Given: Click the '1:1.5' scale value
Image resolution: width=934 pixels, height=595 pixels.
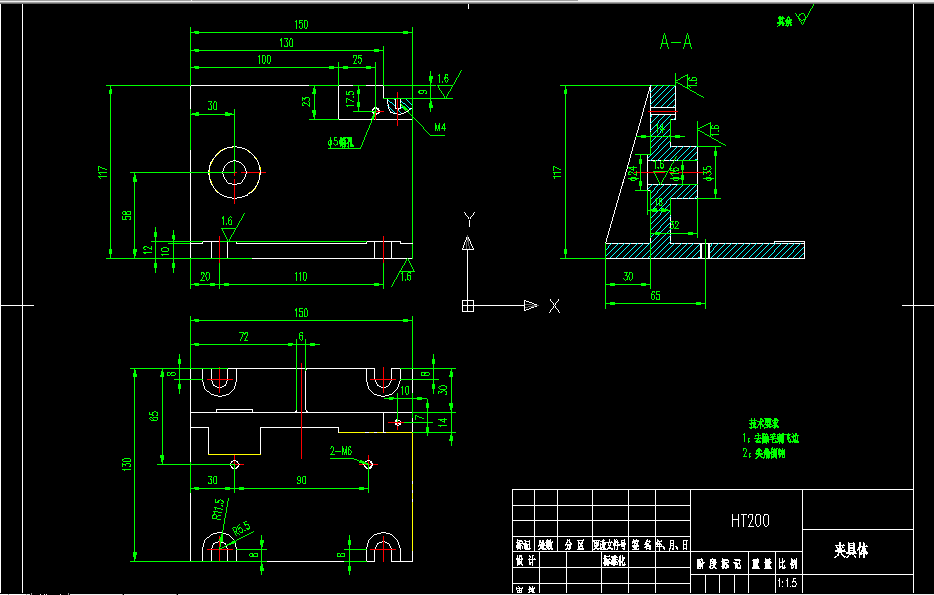Looking at the screenshot, I should (787, 584).
